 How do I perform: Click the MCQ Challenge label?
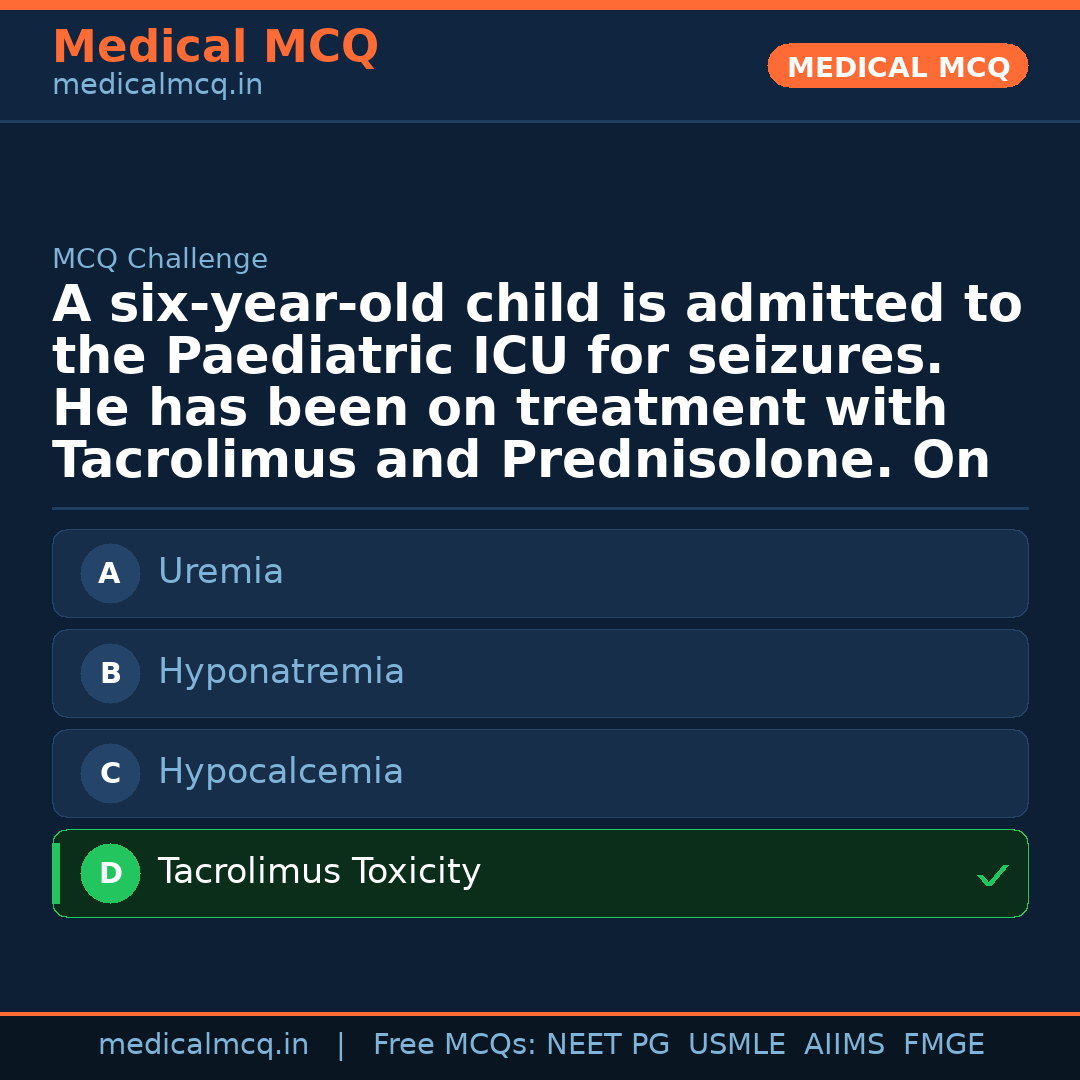(x=160, y=259)
